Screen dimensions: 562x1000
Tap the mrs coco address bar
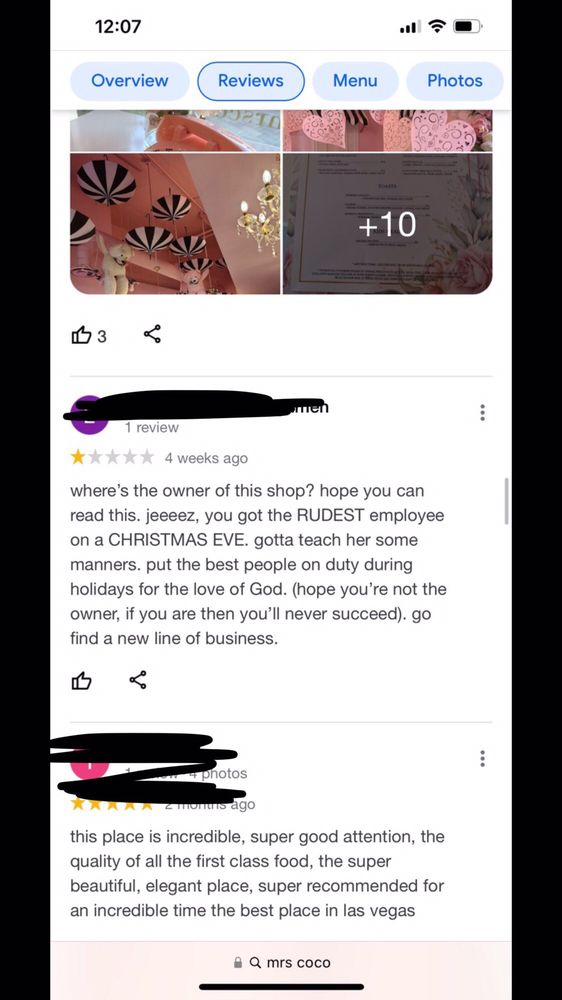281,962
